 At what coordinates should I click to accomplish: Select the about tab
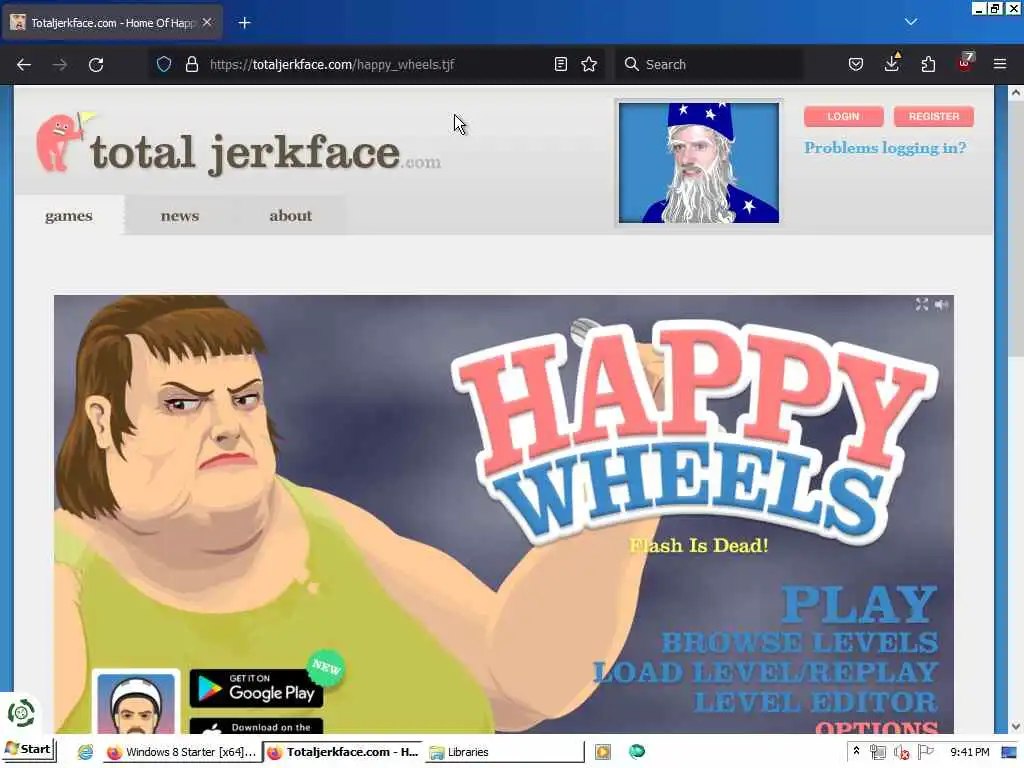tap(291, 216)
